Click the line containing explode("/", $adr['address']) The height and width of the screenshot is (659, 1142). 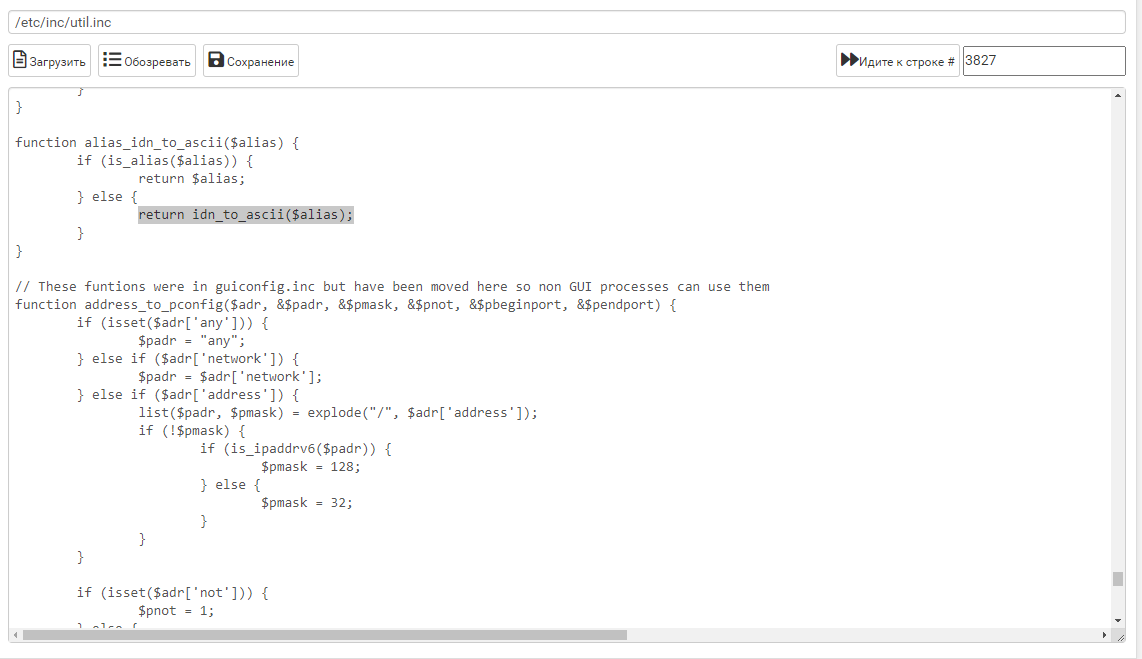coord(338,413)
